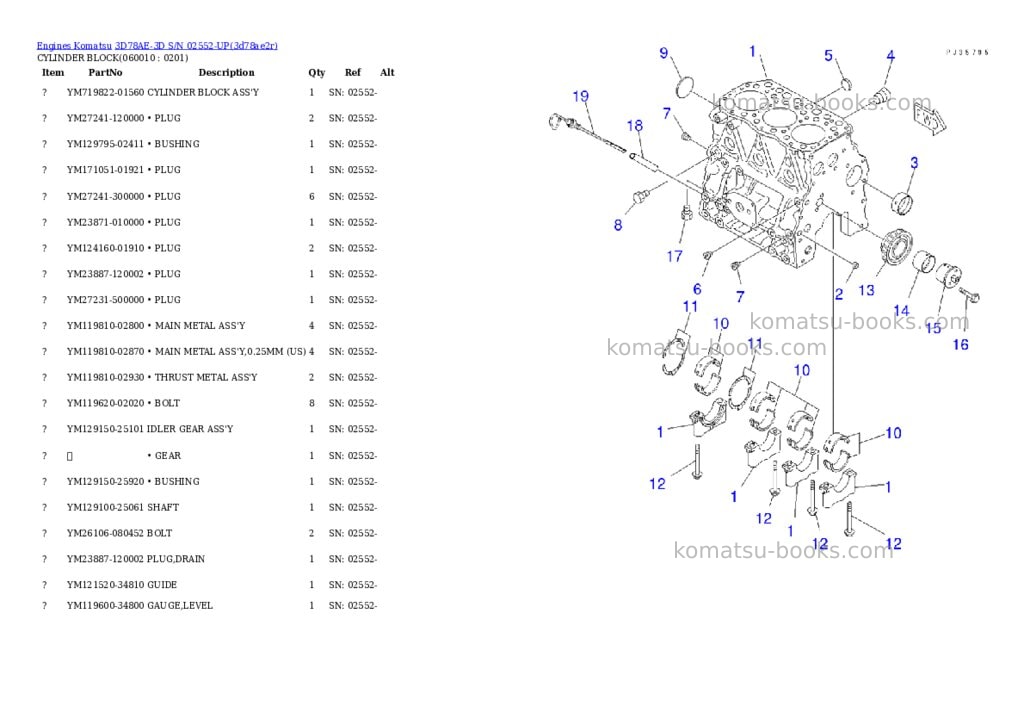Screen dimensions: 1024x725
Task: Click callout number 16 in diagram
Action: [961, 344]
